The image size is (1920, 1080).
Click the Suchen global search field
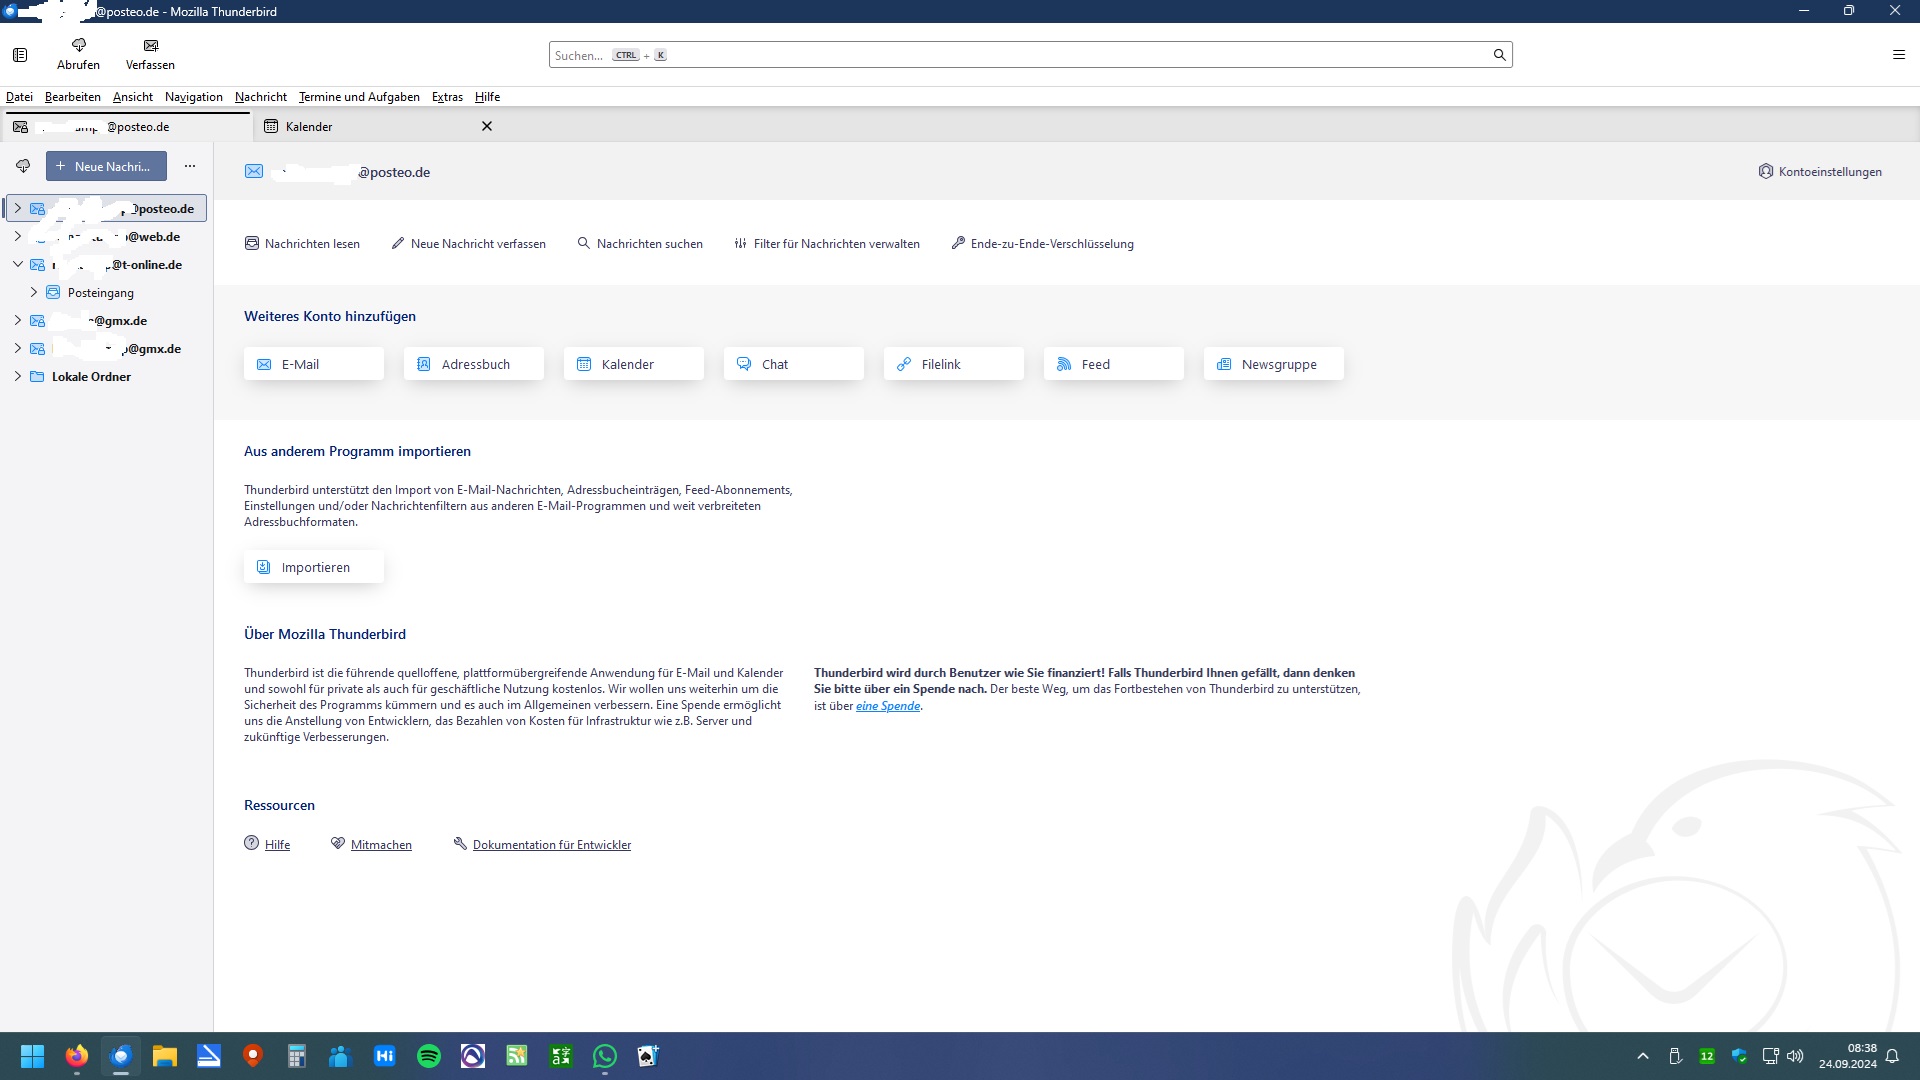pyautogui.click(x=1000, y=55)
